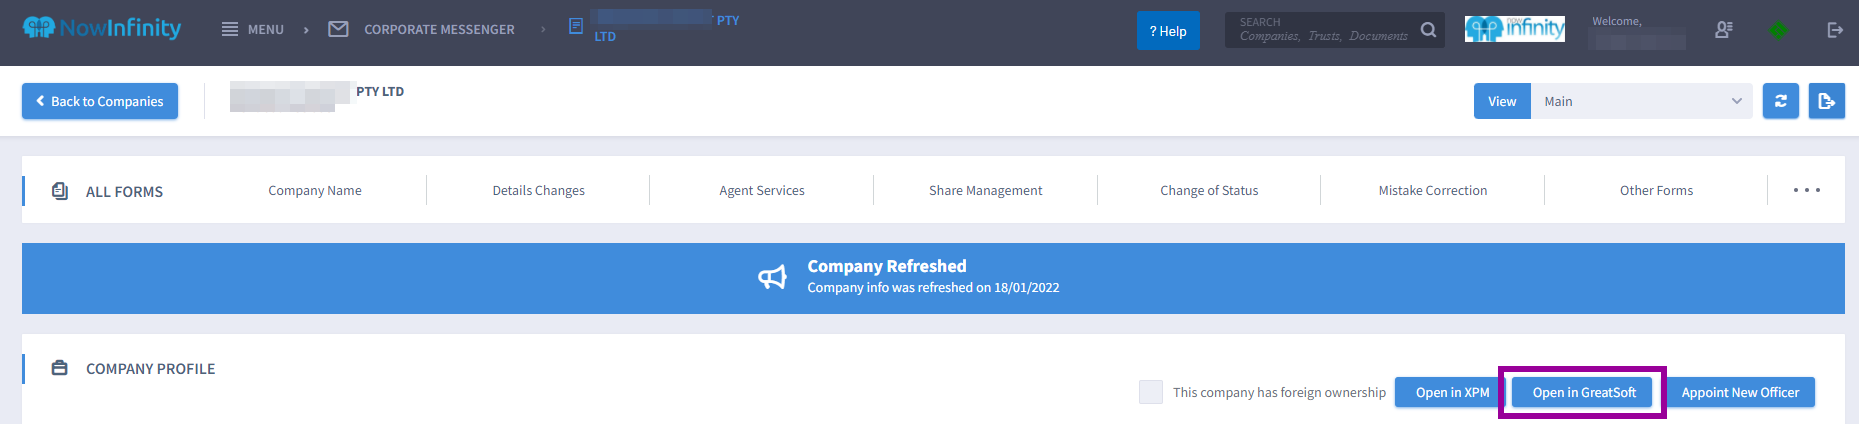The image size is (1859, 424).
Task: Click the export icon button beside refresh
Action: point(1827,101)
